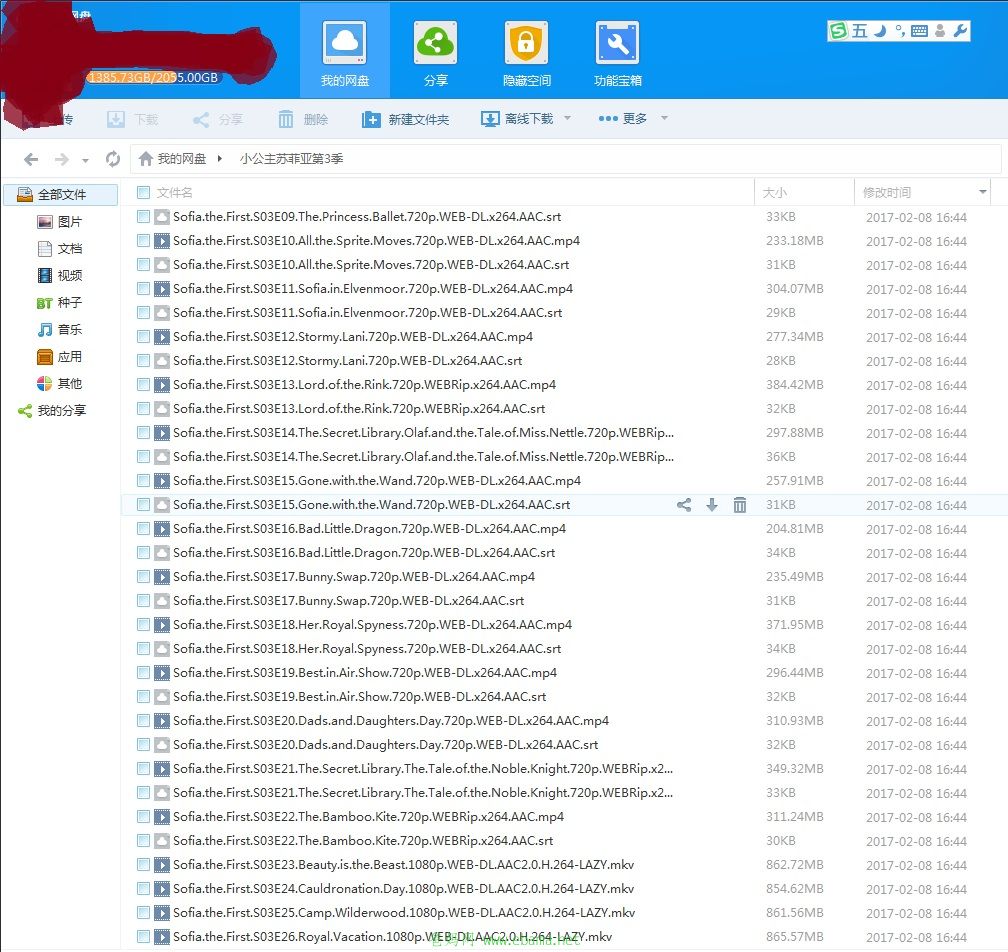Open the 修改时间 column dropdown arrow
The width and height of the screenshot is (1008, 952).
pos(982,192)
